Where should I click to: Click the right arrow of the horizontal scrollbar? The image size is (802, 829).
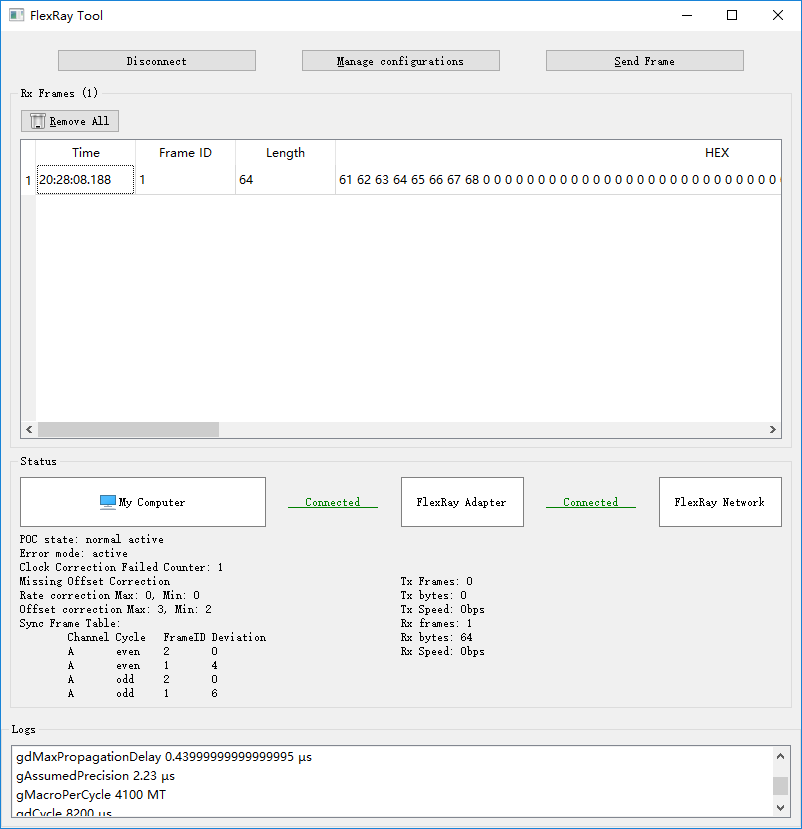[x=773, y=429]
